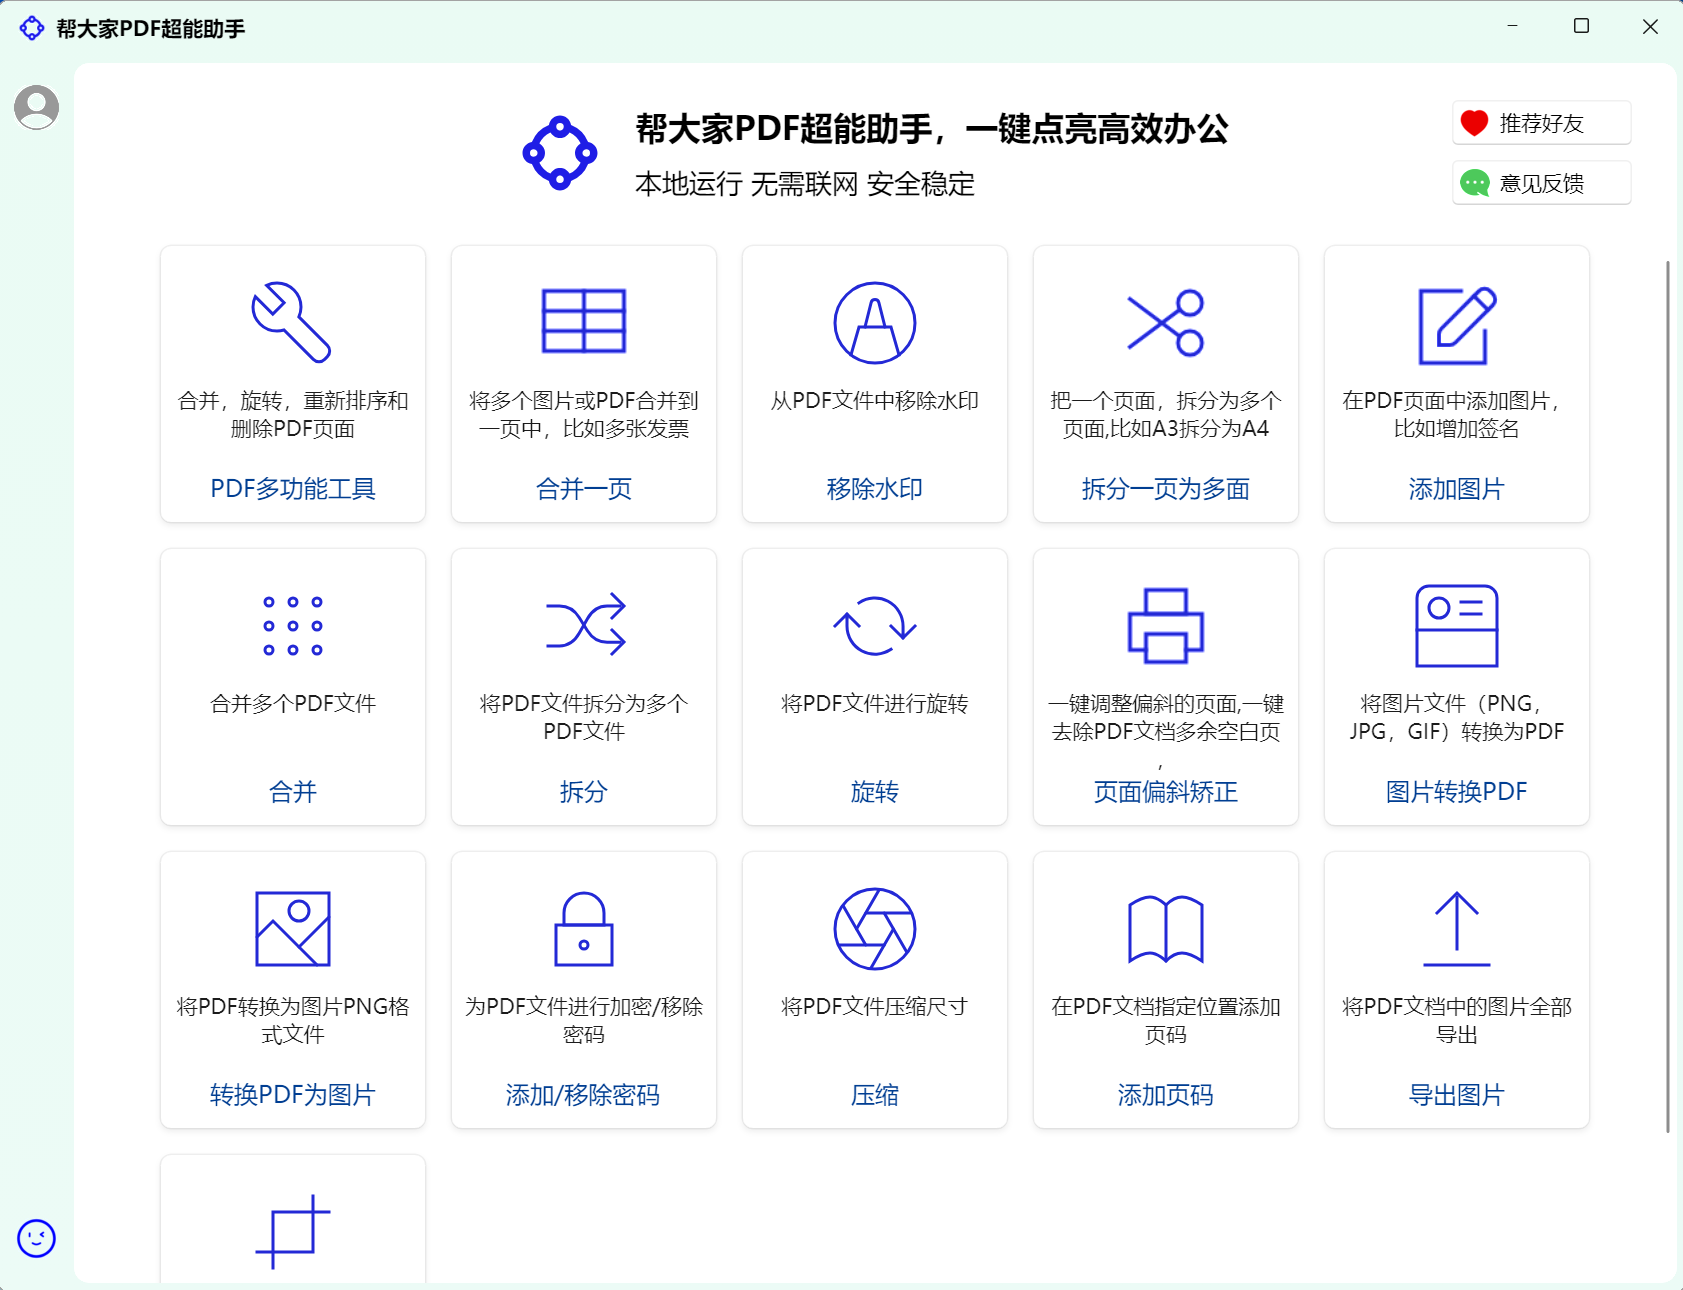Viewport: 1683px width, 1290px height.
Task: Select the scanner icon for 图片转换PDF
Action: (x=1456, y=625)
